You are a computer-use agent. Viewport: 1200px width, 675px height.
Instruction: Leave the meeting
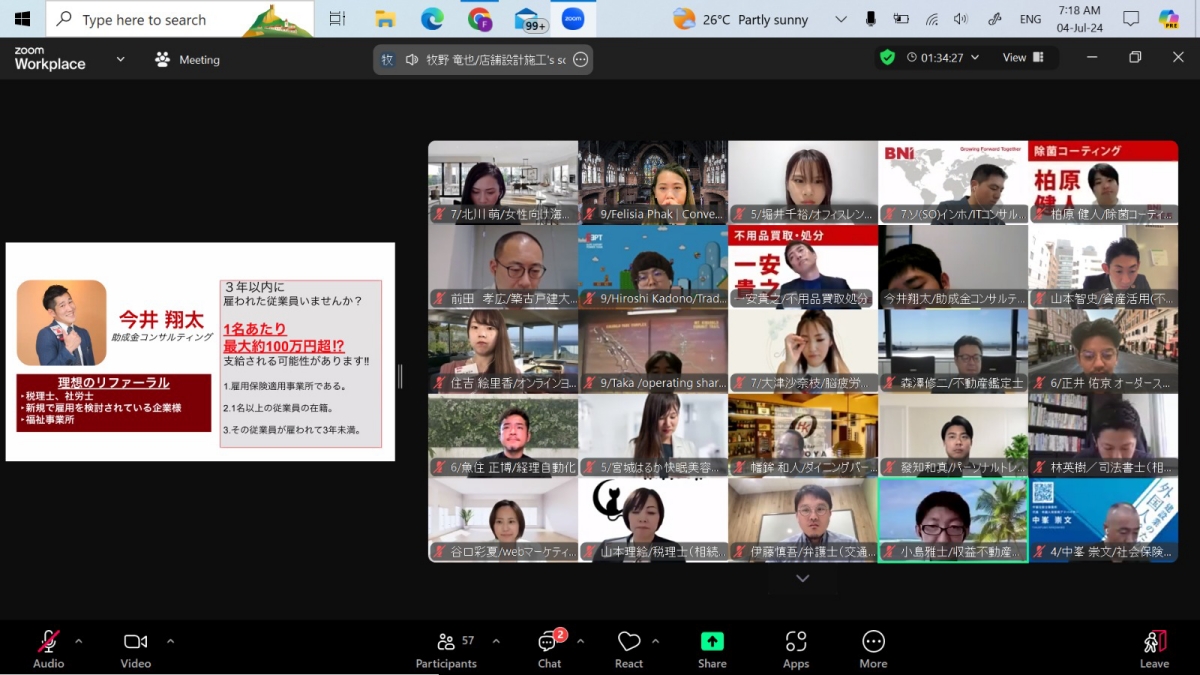pos(1154,648)
